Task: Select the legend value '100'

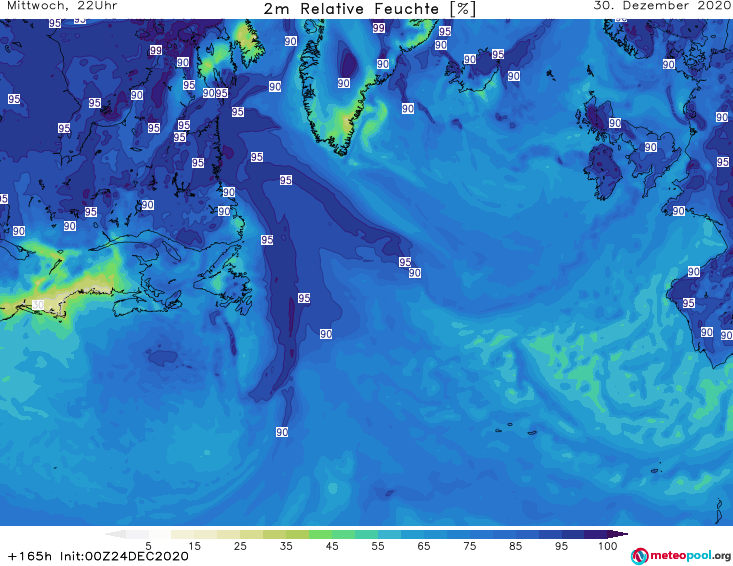Action: pos(608,546)
